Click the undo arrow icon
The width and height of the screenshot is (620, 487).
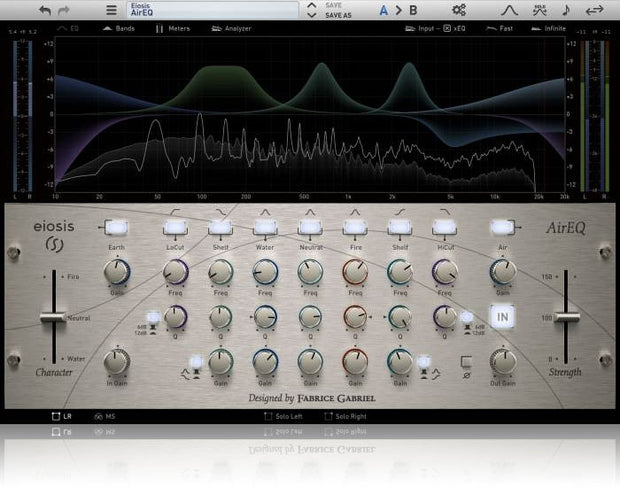tap(45, 10)
